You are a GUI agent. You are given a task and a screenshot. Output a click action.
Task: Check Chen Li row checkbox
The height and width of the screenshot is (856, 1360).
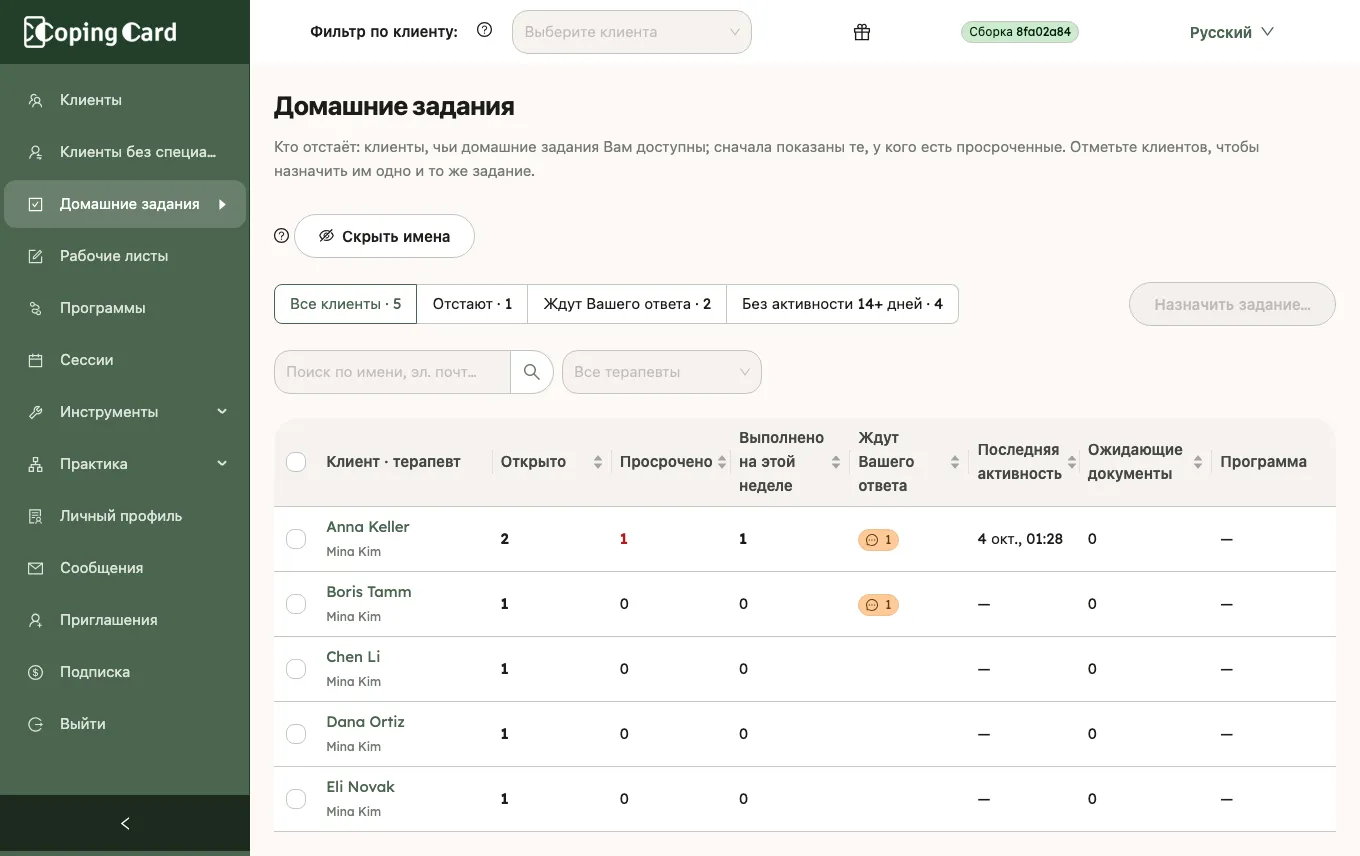[x=296, y=669]
